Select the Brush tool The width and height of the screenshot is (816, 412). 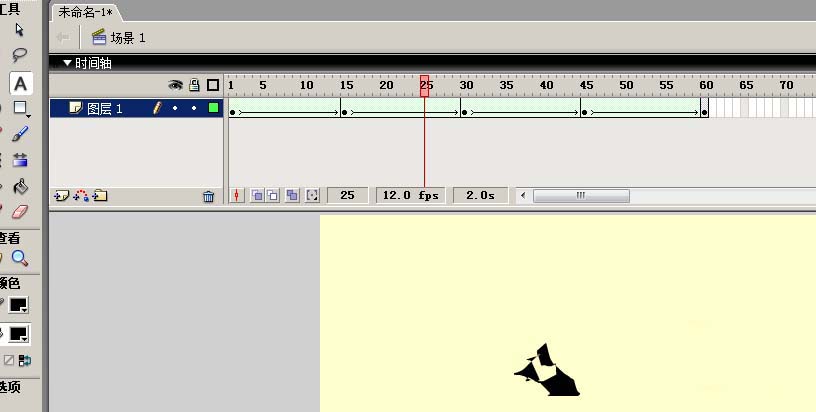click(x=20, y=134)
